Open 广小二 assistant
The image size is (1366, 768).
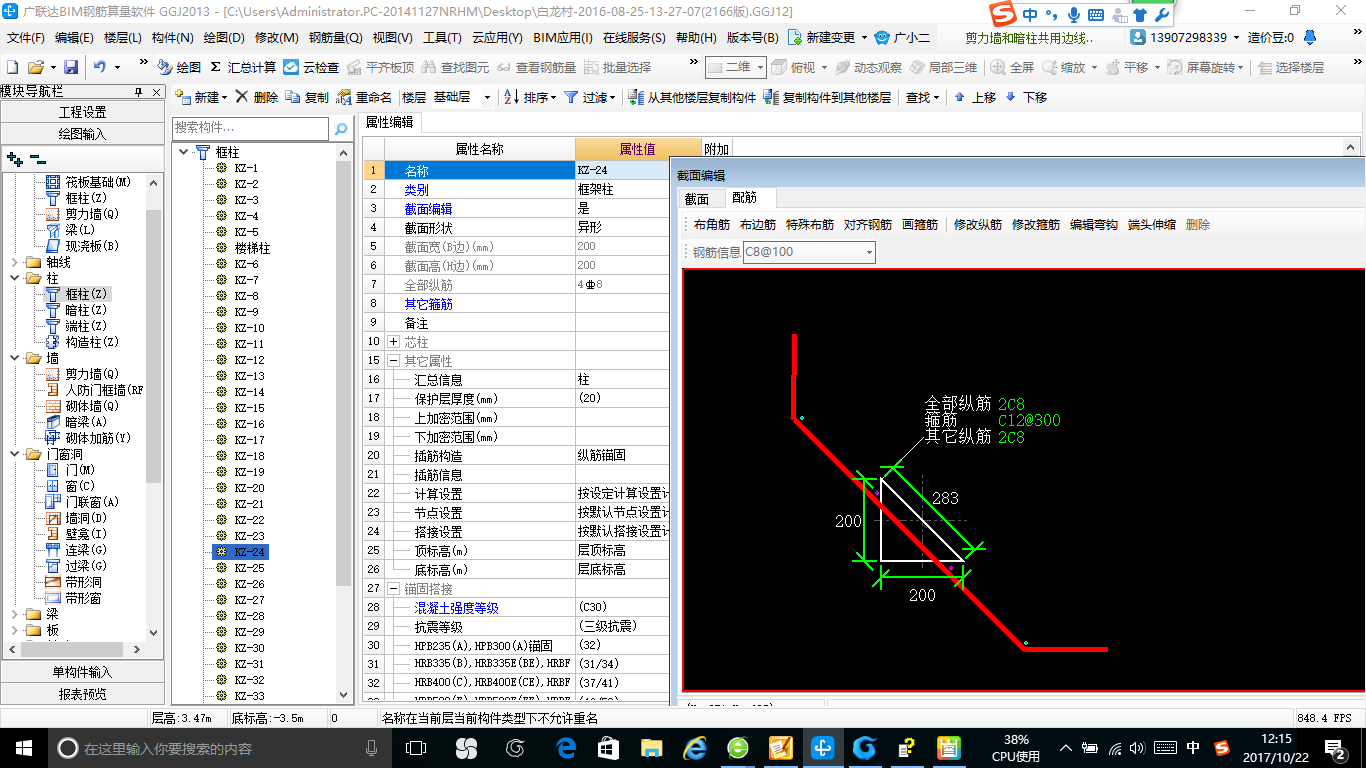coord(903,37)
